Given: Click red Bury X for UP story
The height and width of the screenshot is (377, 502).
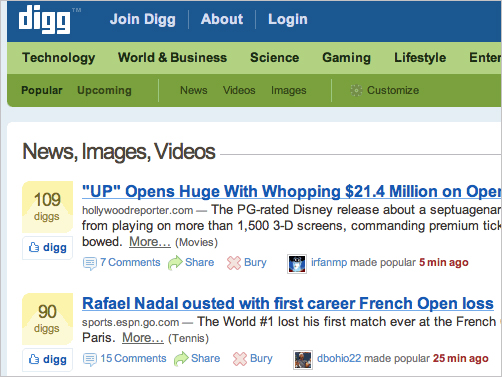Looking at the screenshot, I should click(234, 263).
